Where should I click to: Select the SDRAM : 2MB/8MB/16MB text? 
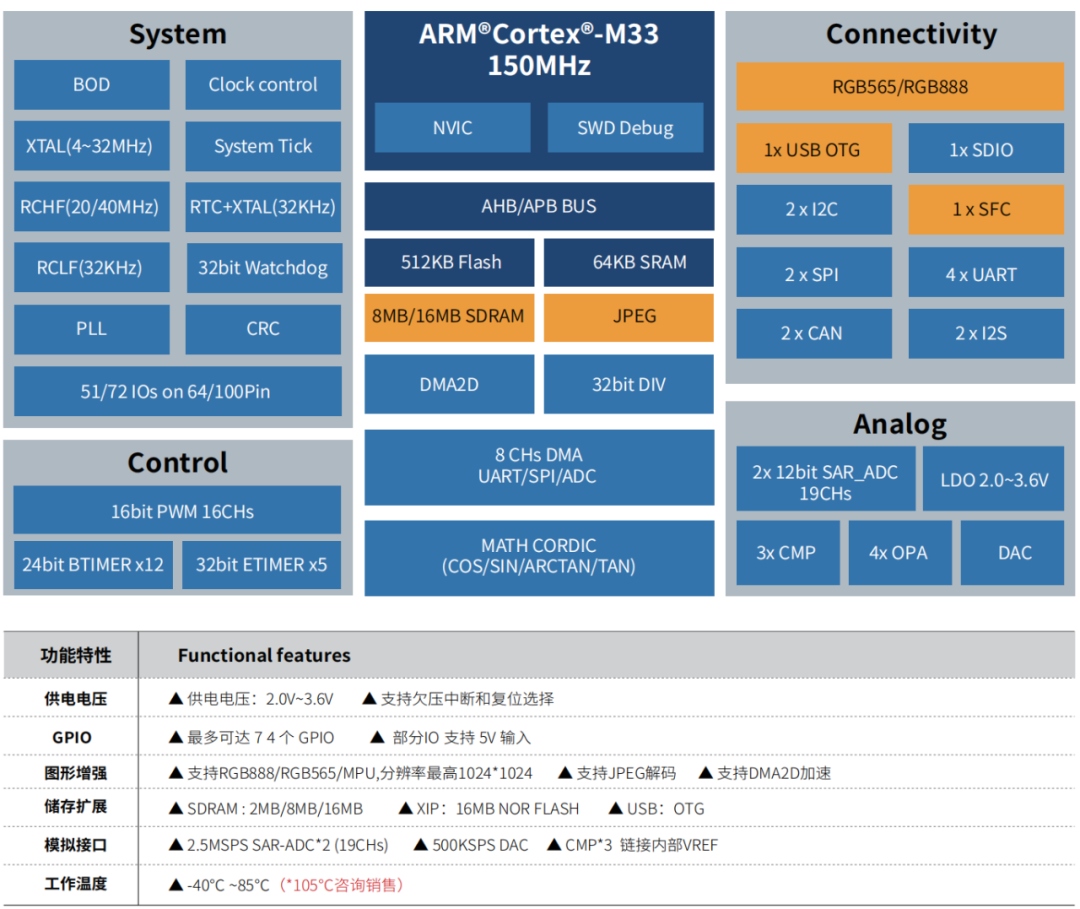[275, 808]
